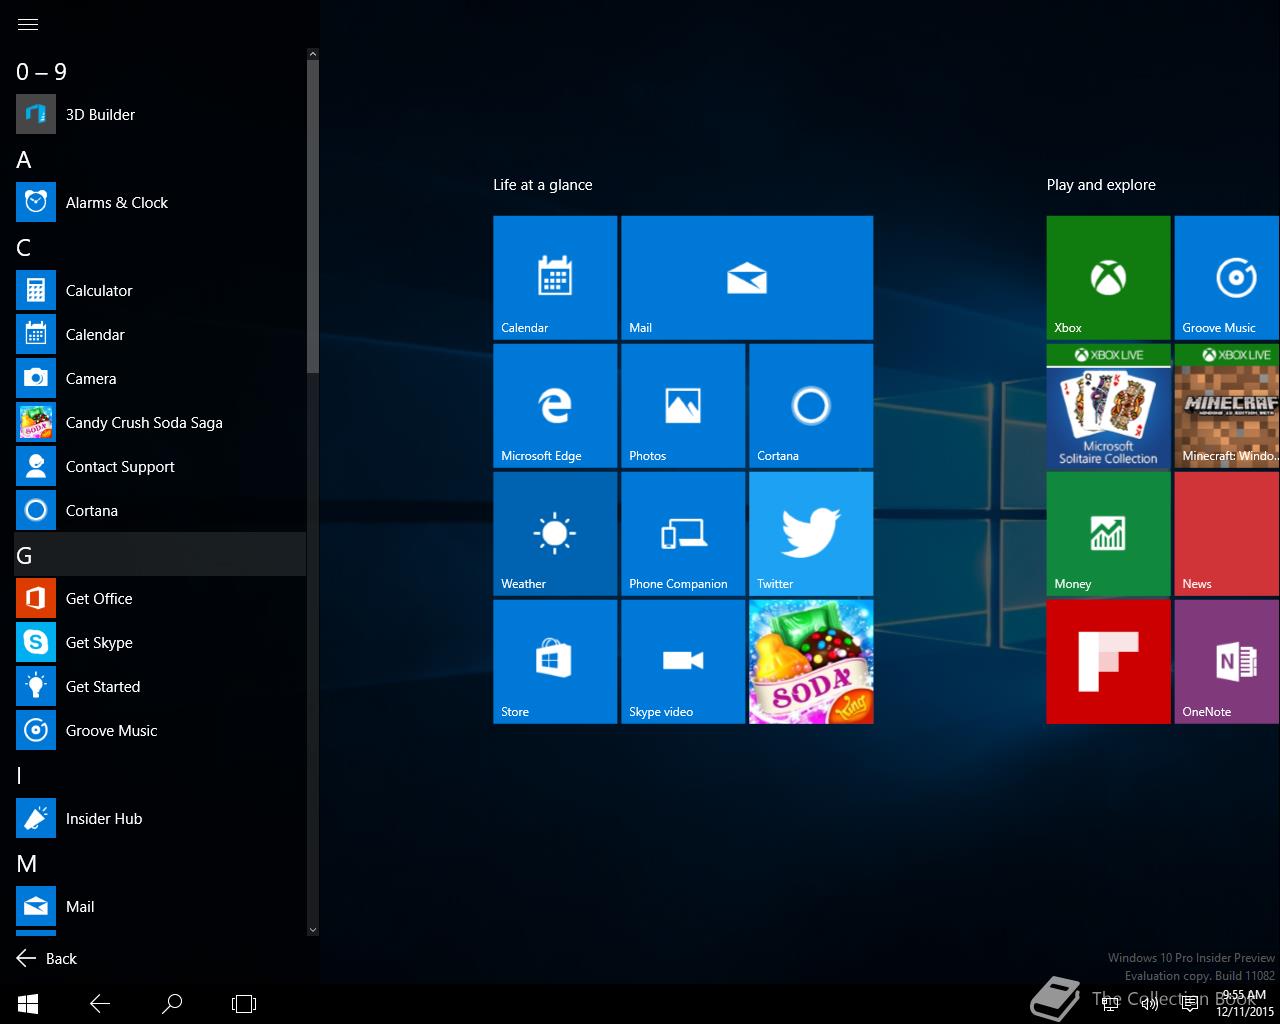The height and width of the screenshot is (1024, 1280).
Task: Click the app list scrollbar thumb
Action: [313, 216]
